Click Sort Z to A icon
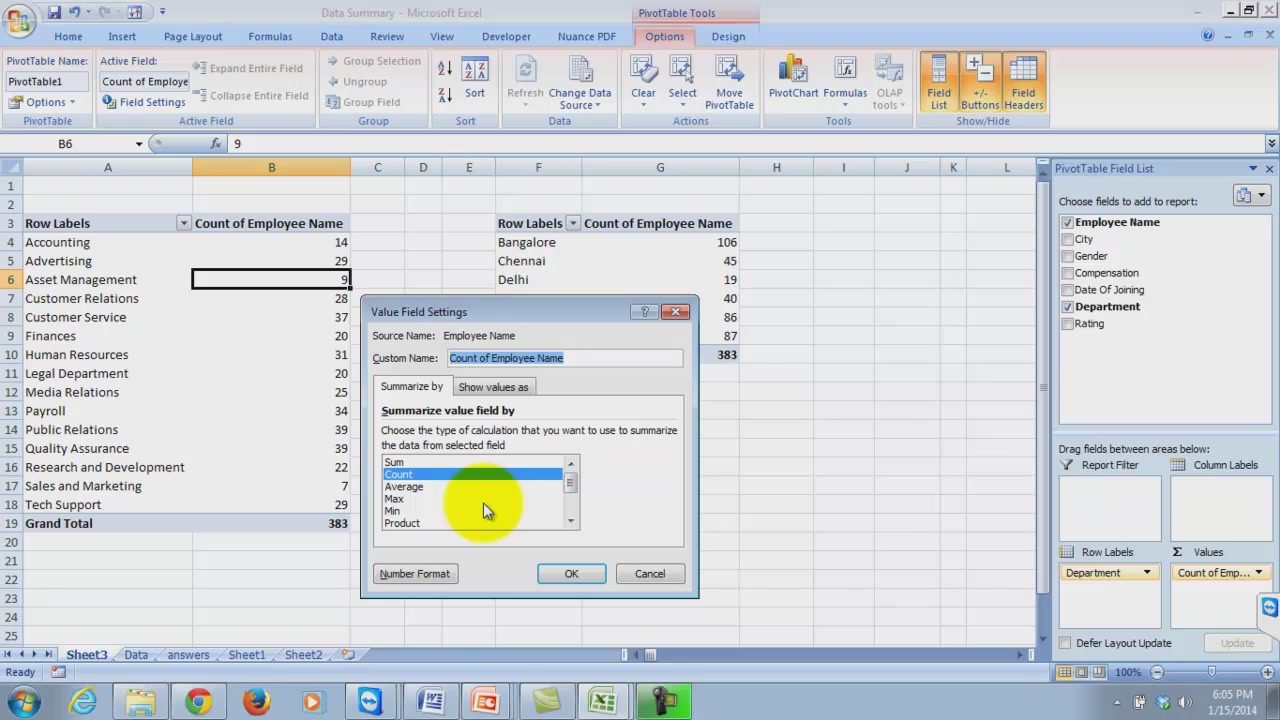Screen dimensions: 1280x720 click(x=445, y=94)
